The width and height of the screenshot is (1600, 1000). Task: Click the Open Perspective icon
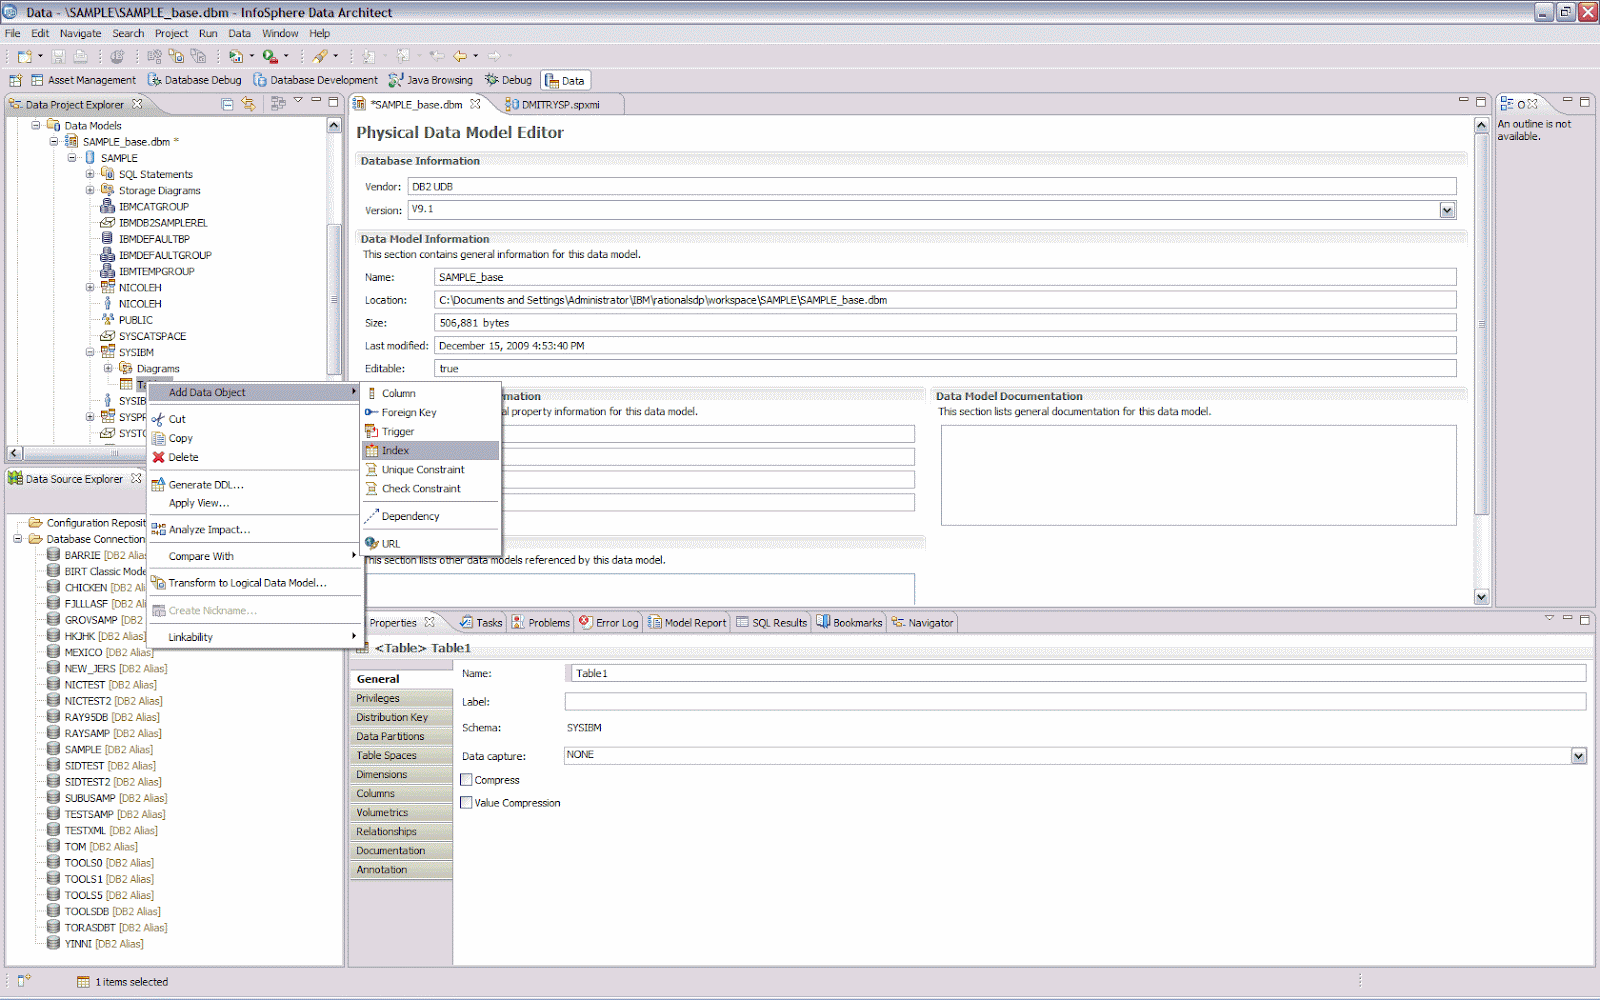(15, 80)
